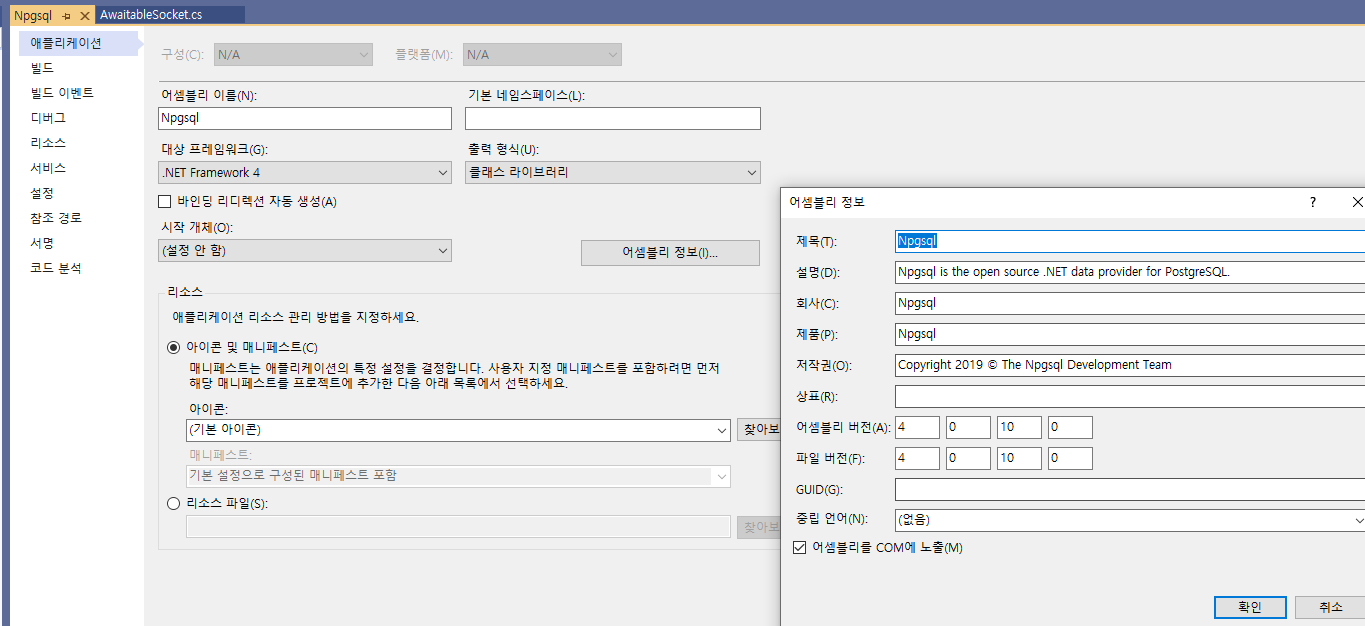Click 어셈블리 버전 minor field
This screenshot has width=1365, height=626.
click(x=968, y=427)
